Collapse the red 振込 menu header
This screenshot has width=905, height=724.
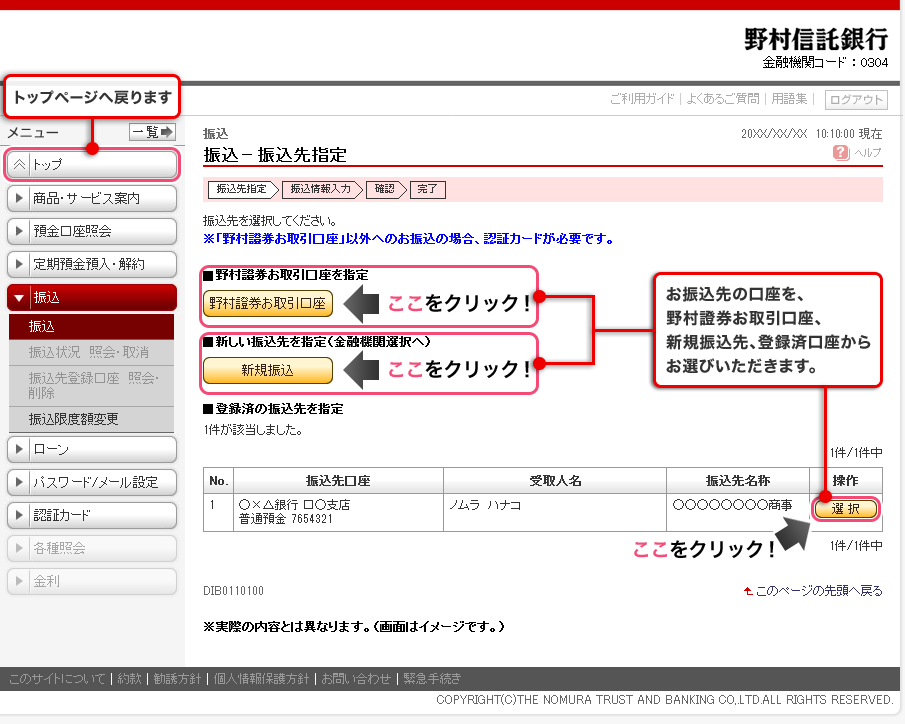[92, 297]
